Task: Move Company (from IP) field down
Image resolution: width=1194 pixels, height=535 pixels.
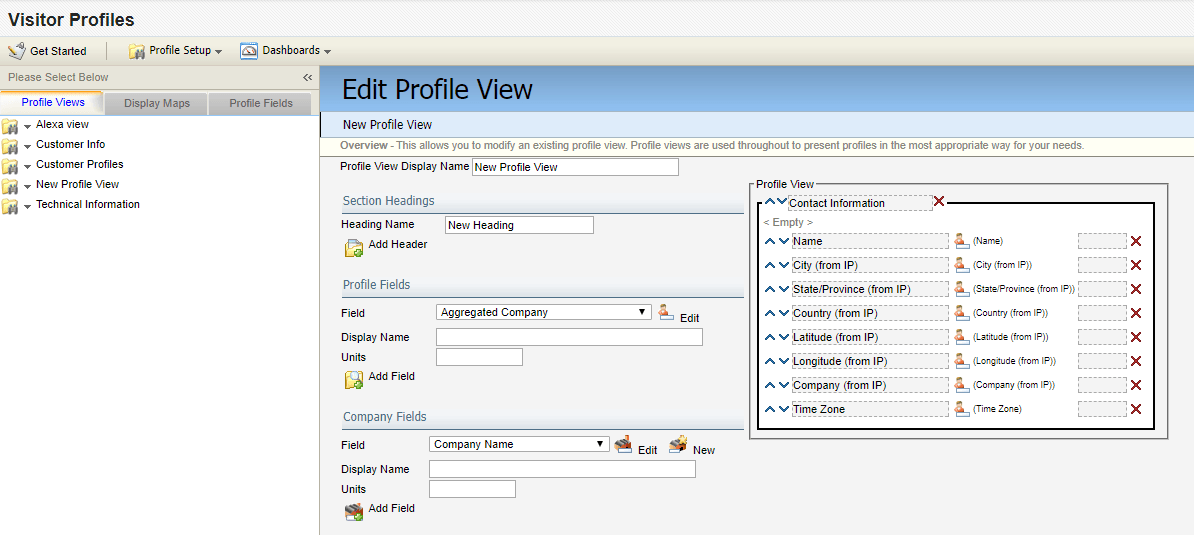Action: click(x=784, y=385)
